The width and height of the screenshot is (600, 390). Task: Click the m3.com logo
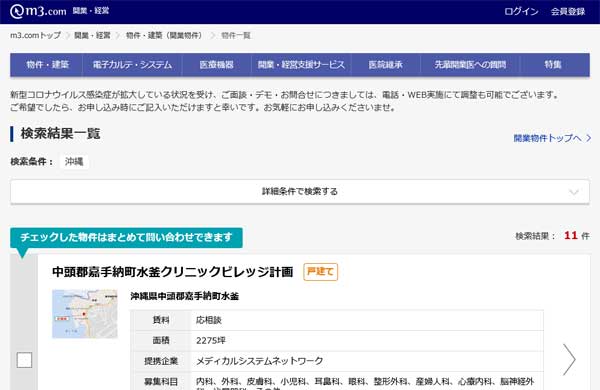pos(38,11)
